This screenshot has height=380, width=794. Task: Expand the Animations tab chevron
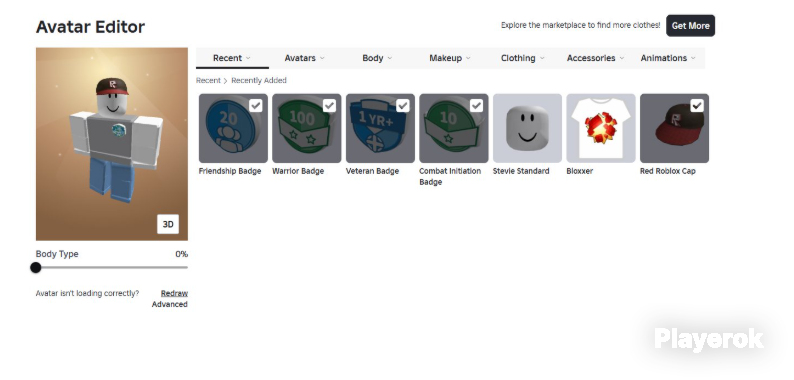693,58
